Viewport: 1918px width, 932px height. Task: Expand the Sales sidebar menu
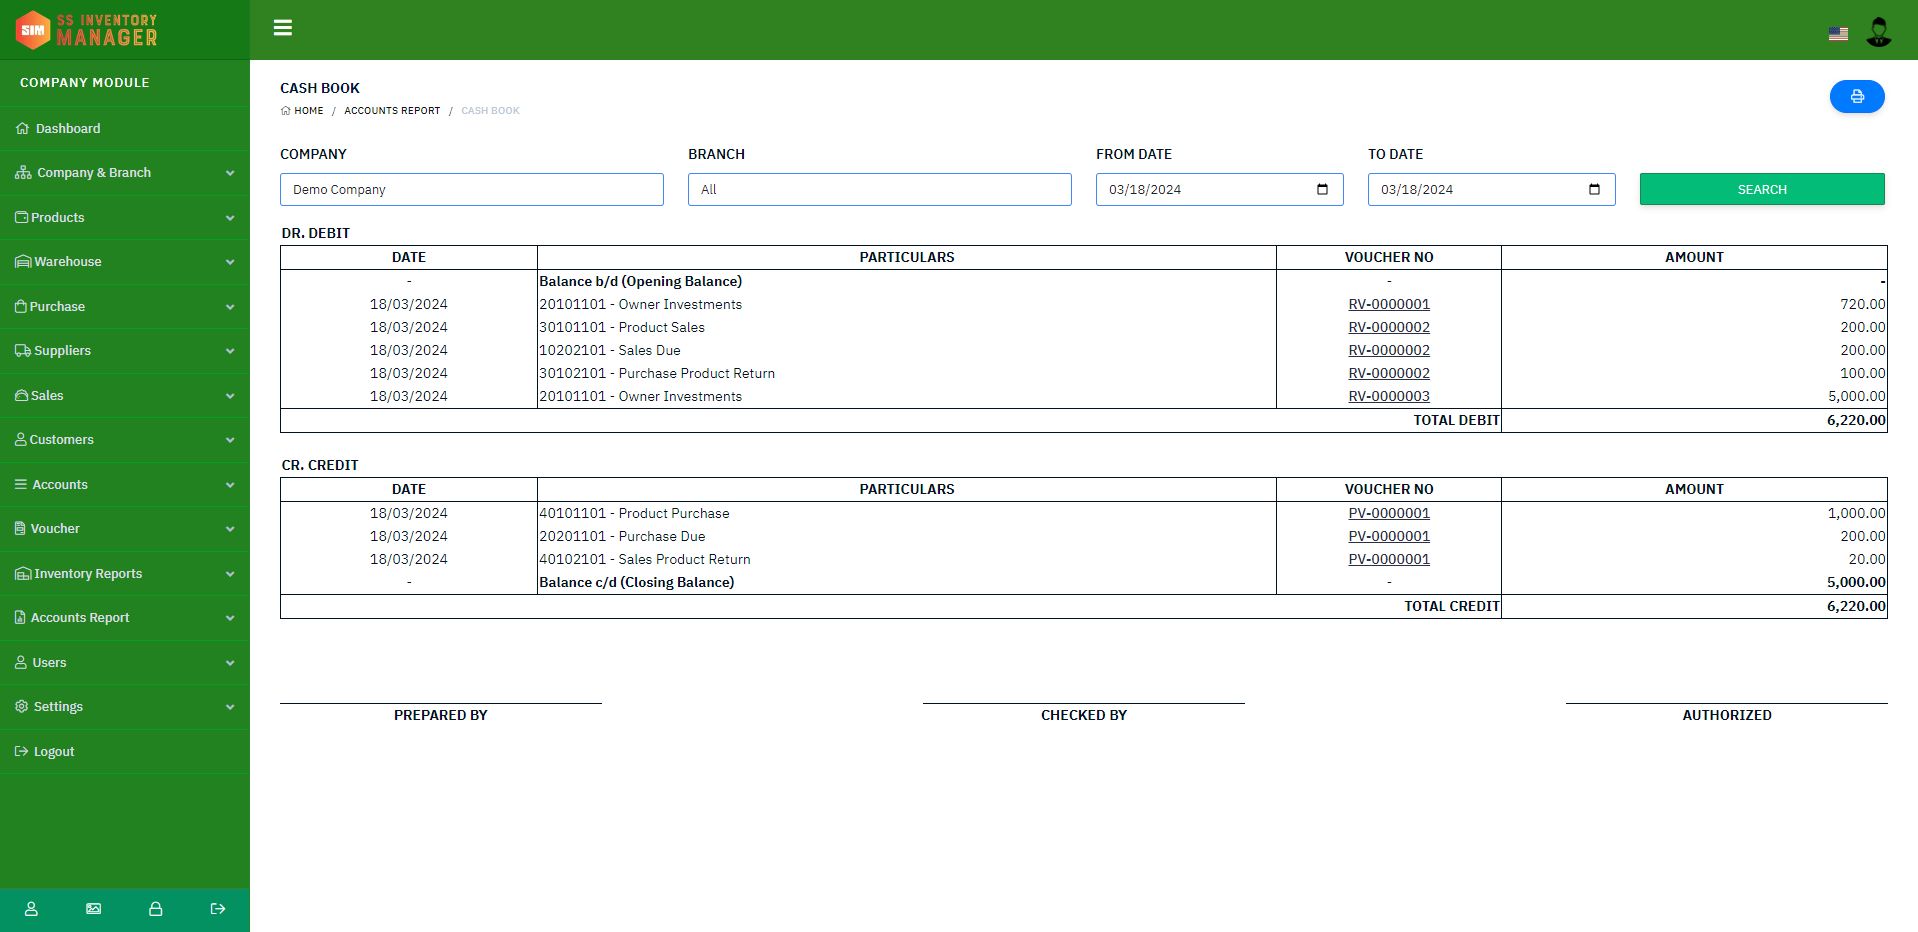125,396
